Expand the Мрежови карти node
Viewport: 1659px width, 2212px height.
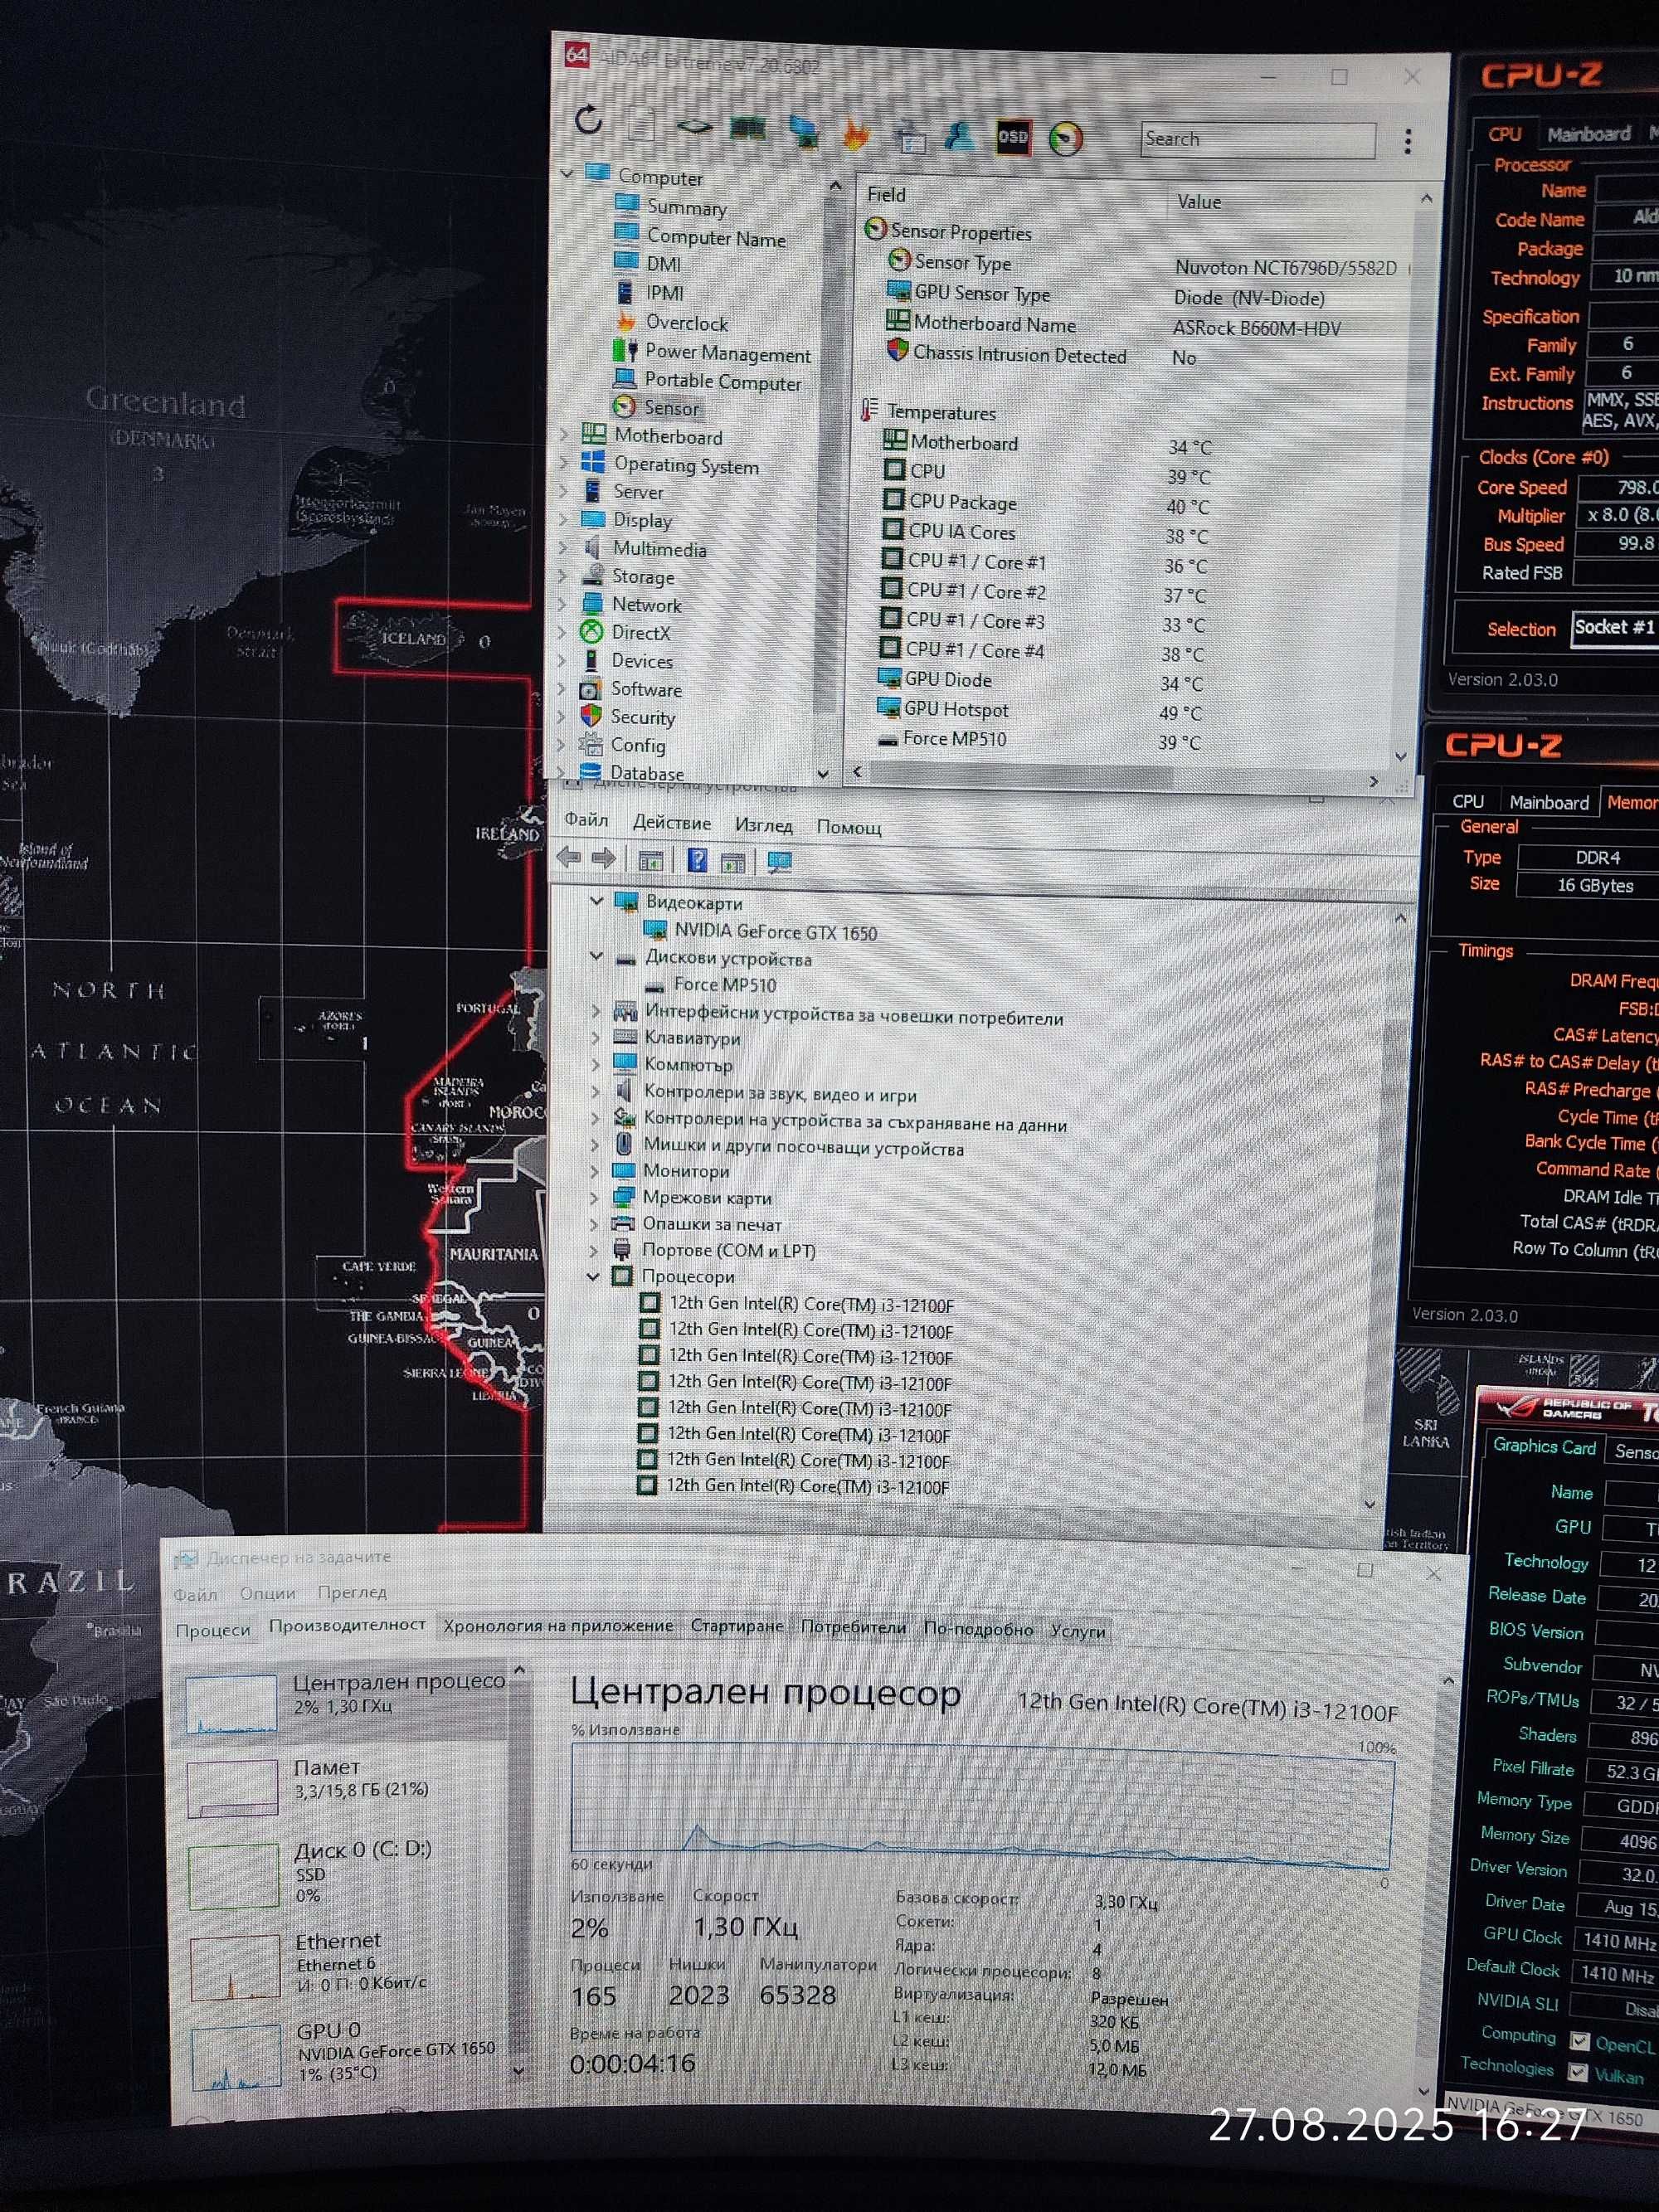(x=594, y=1196)
